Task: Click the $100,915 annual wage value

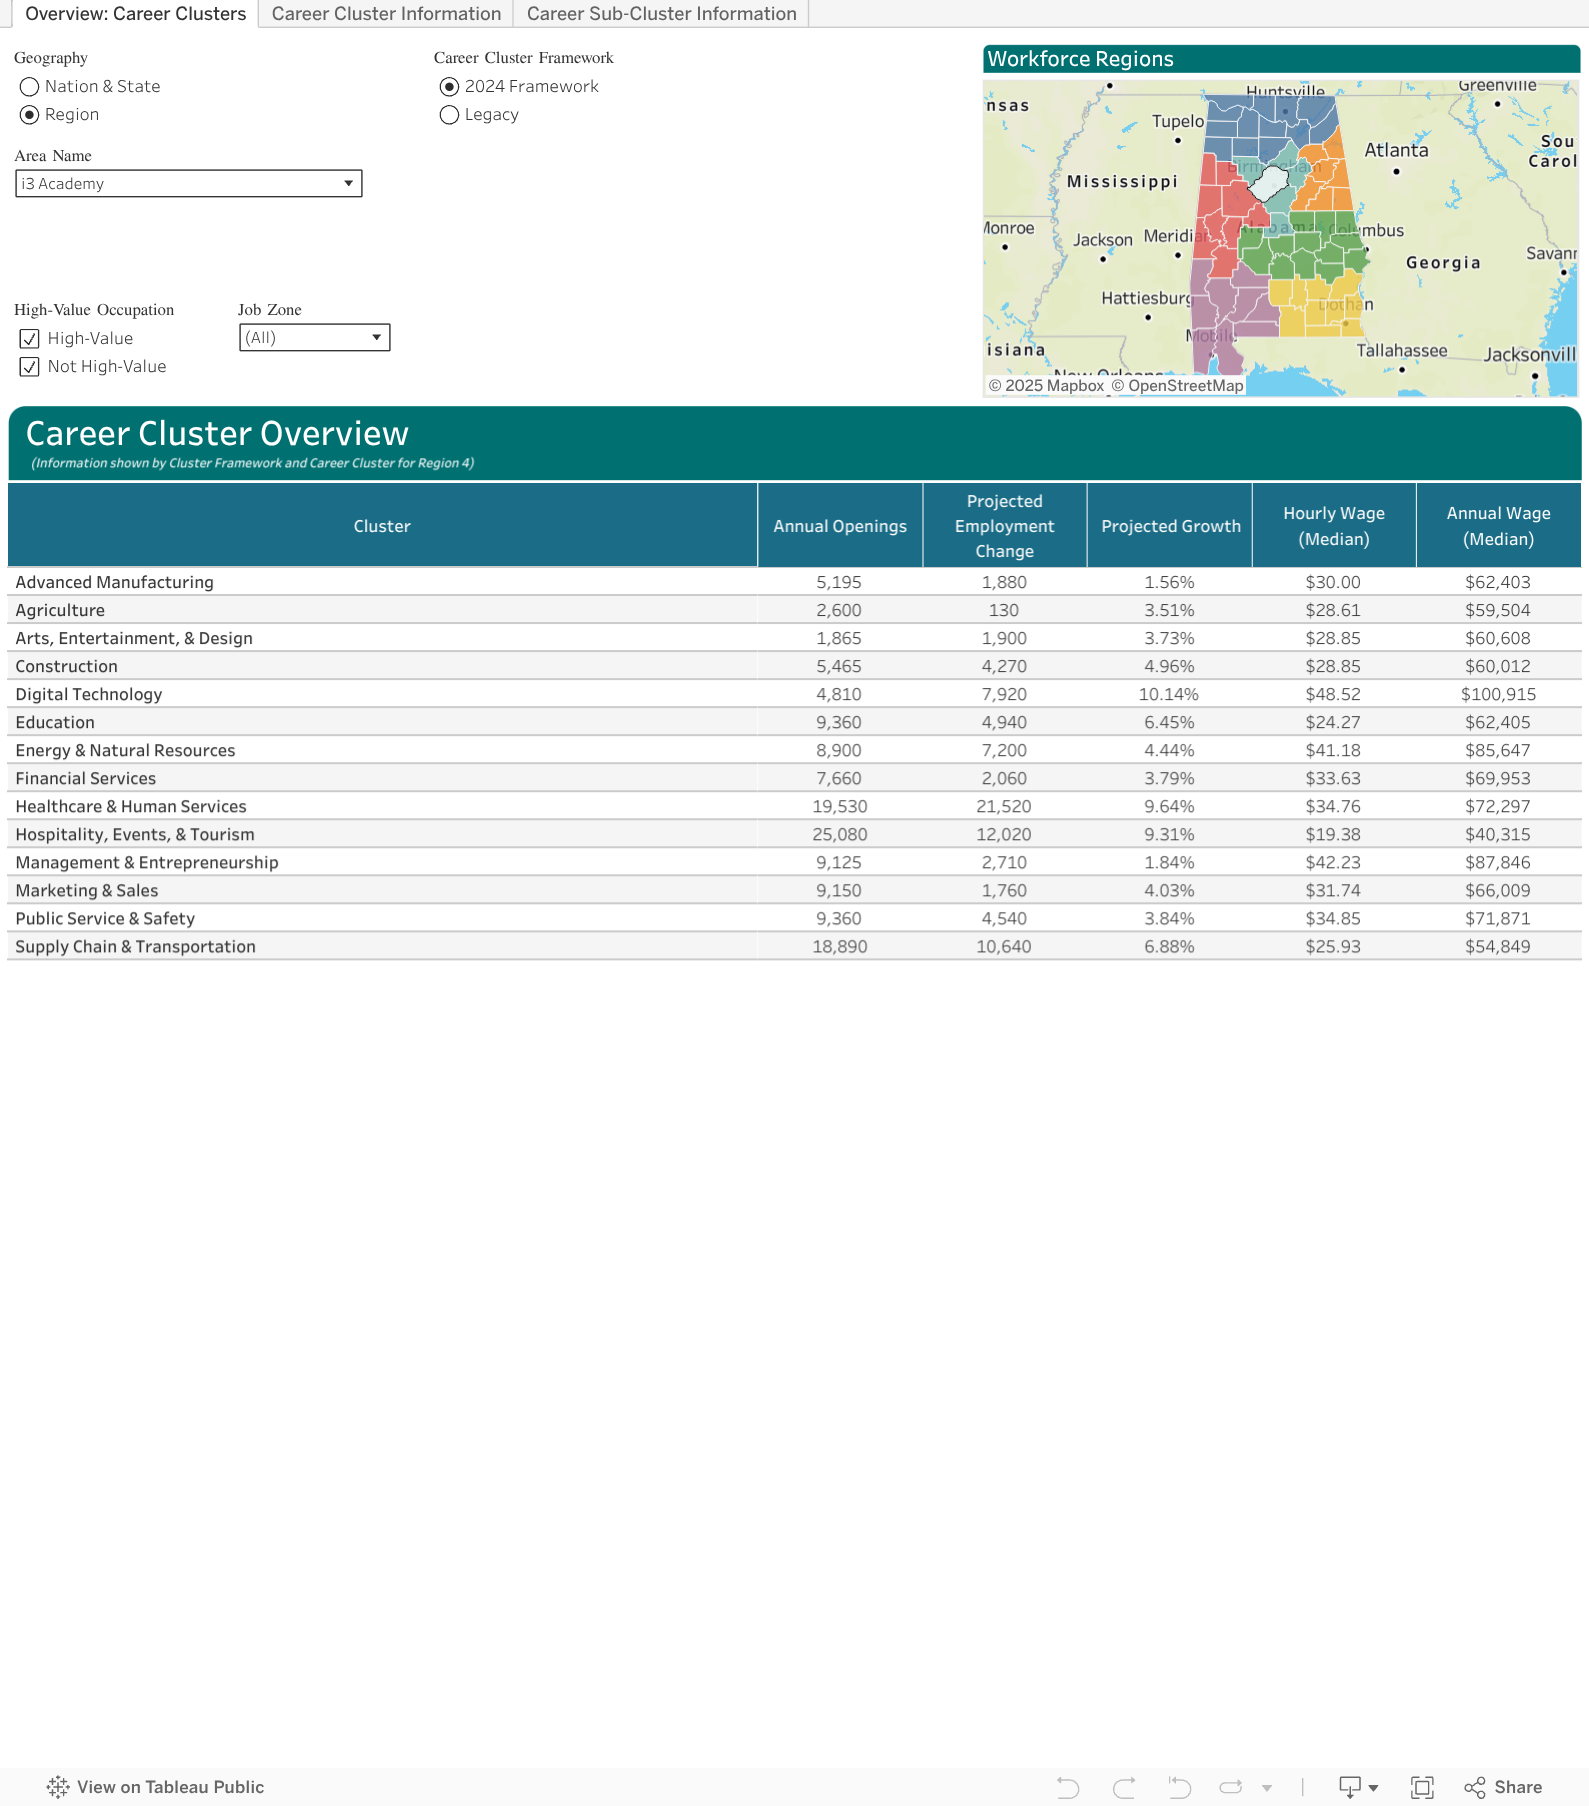Action: (x=1498, y=694)
